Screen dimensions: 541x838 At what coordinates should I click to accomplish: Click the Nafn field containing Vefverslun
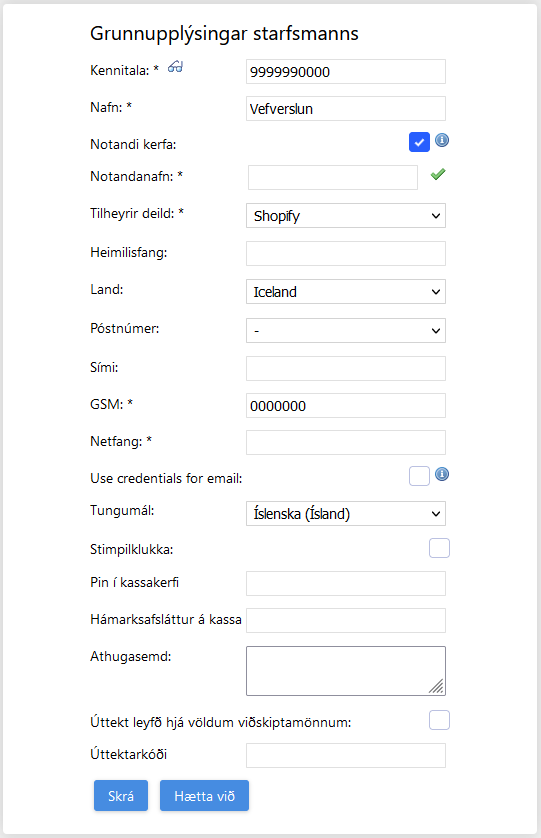pos(346,108)
